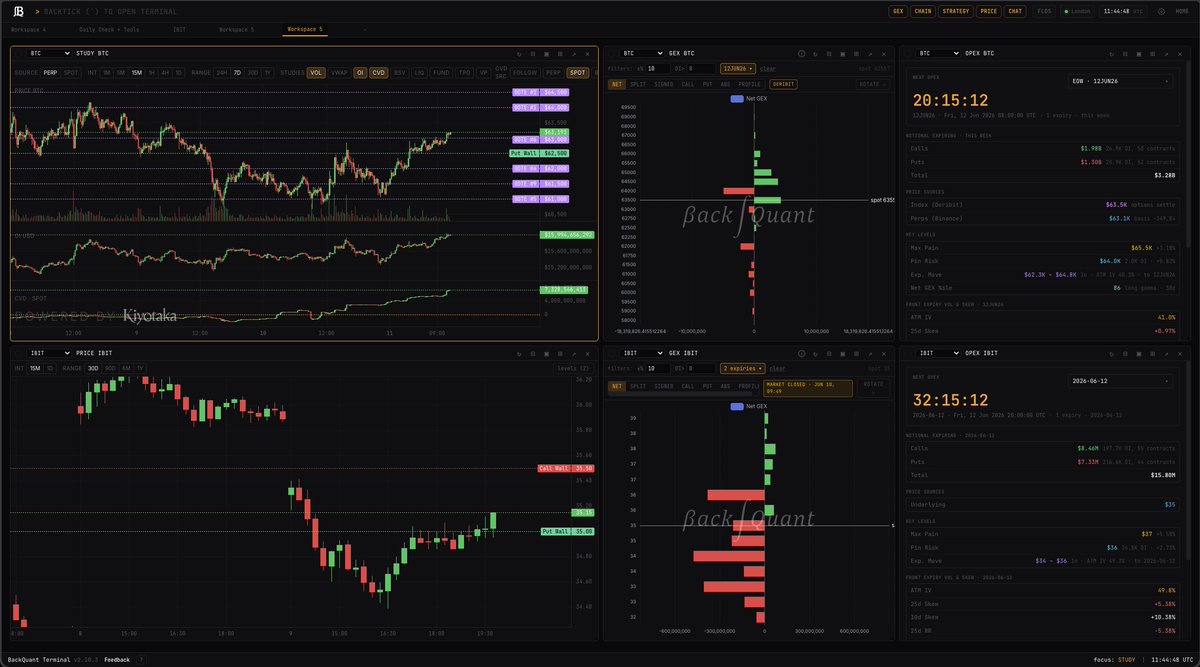Pop out the STUDY BTC panel
1200x667 pixels.
pyautogui.click(x=574, y=54)
